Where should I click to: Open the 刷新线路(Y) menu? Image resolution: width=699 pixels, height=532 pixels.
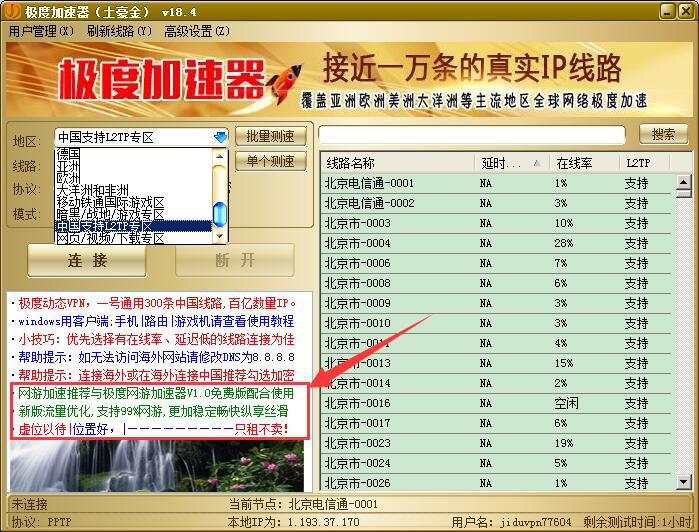pyautogui.click(x=119, y=31)
